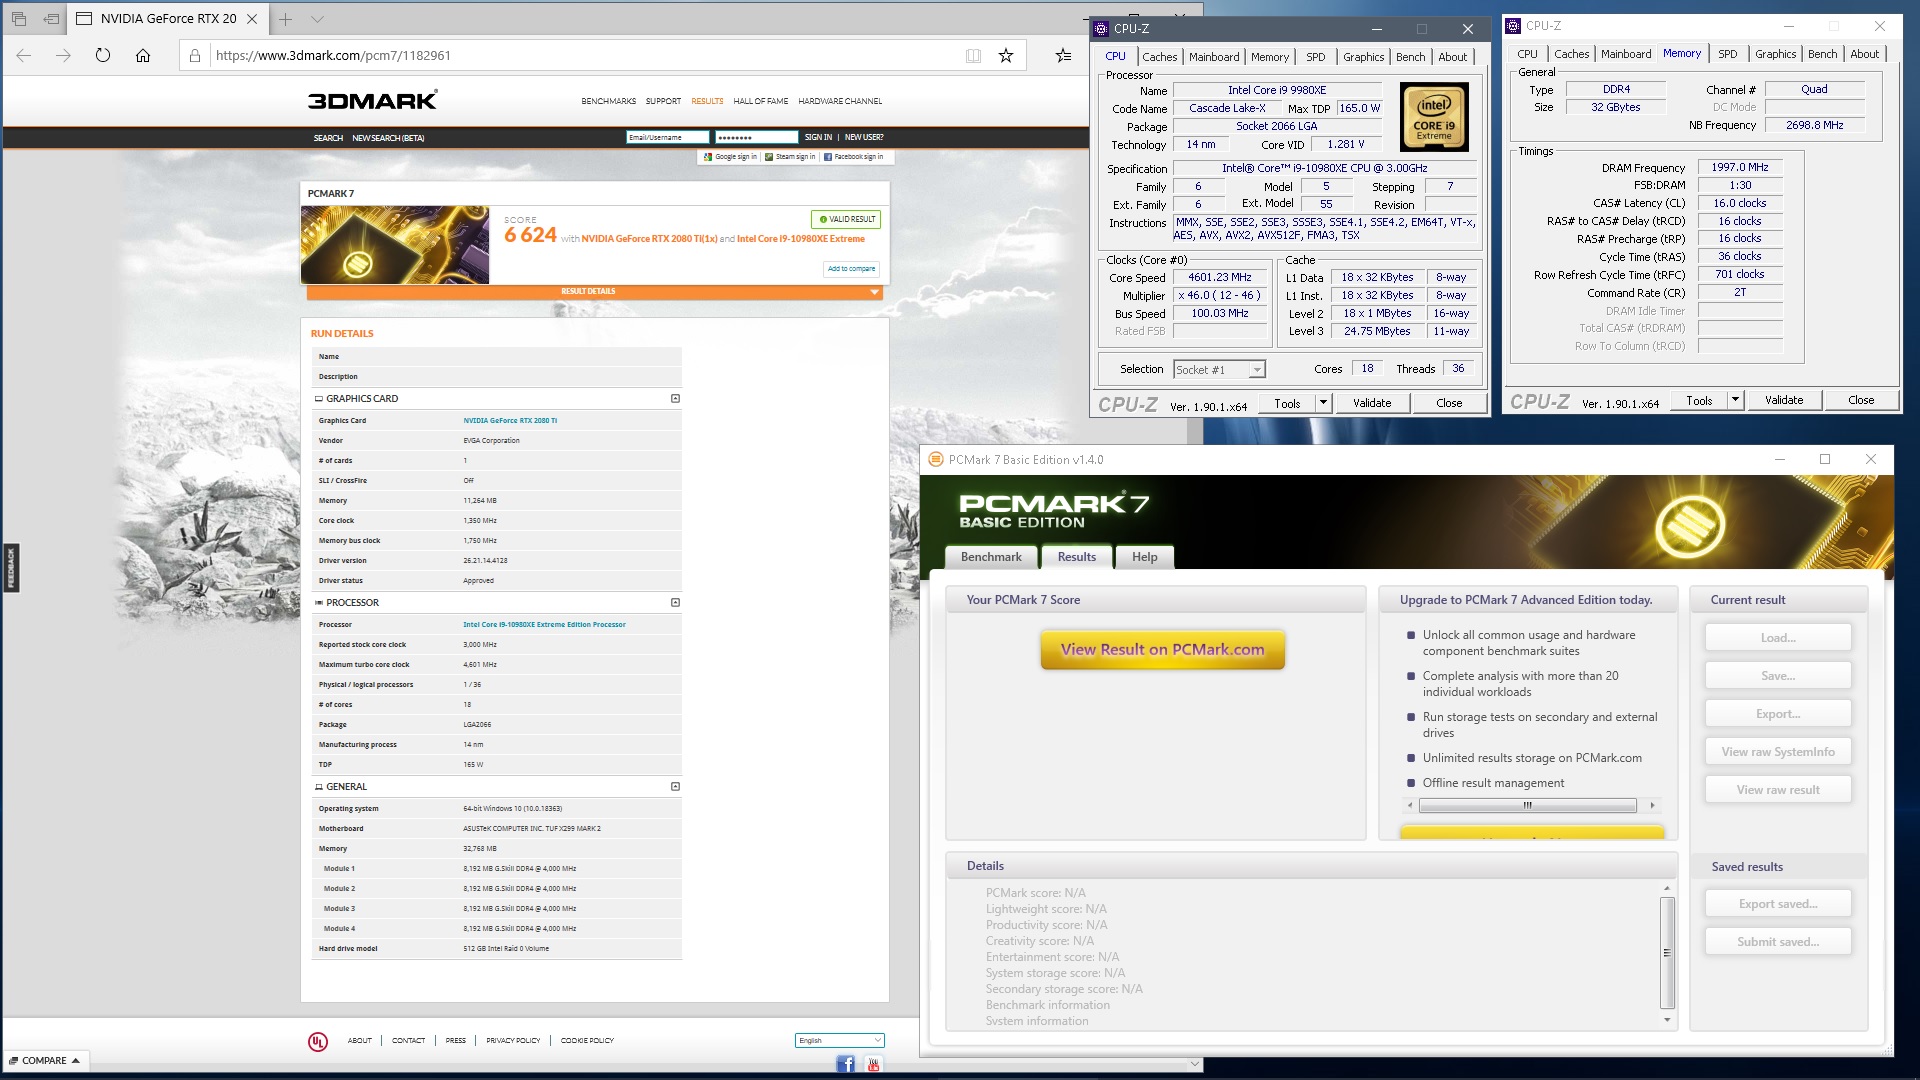The image size is (1920, 1080).
Task: Click the browser address bar URL
Action: click(x=333, y=55)
